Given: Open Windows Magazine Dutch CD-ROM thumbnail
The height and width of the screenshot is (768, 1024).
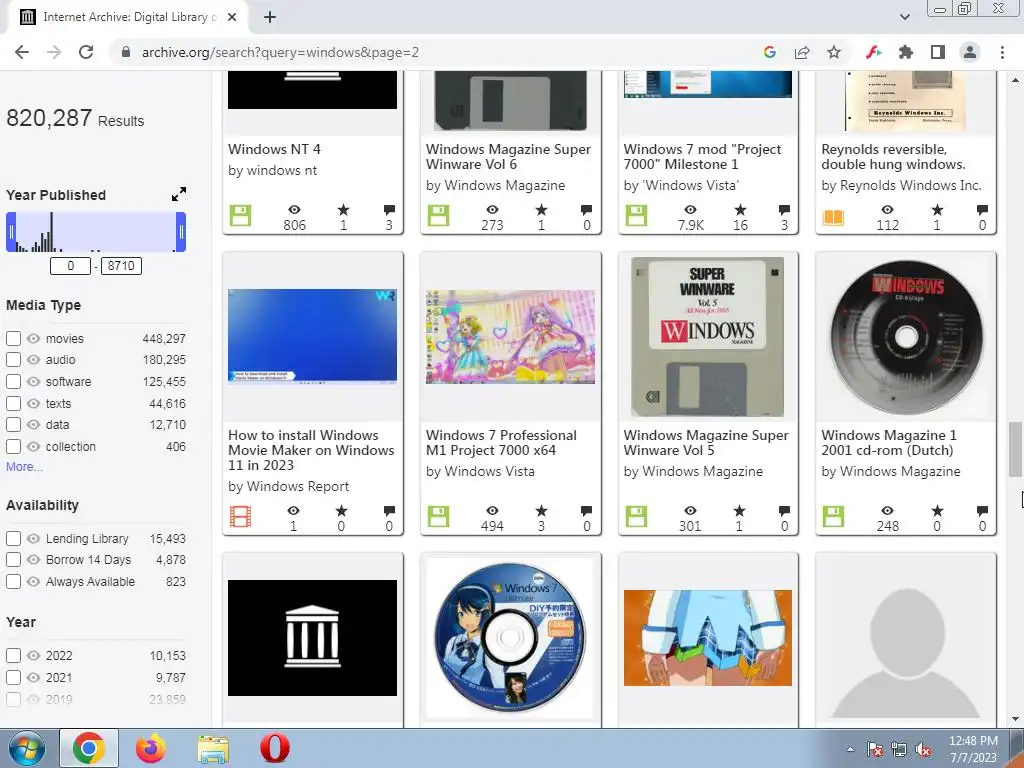Looking at the screenshot, I should (906, 336).
